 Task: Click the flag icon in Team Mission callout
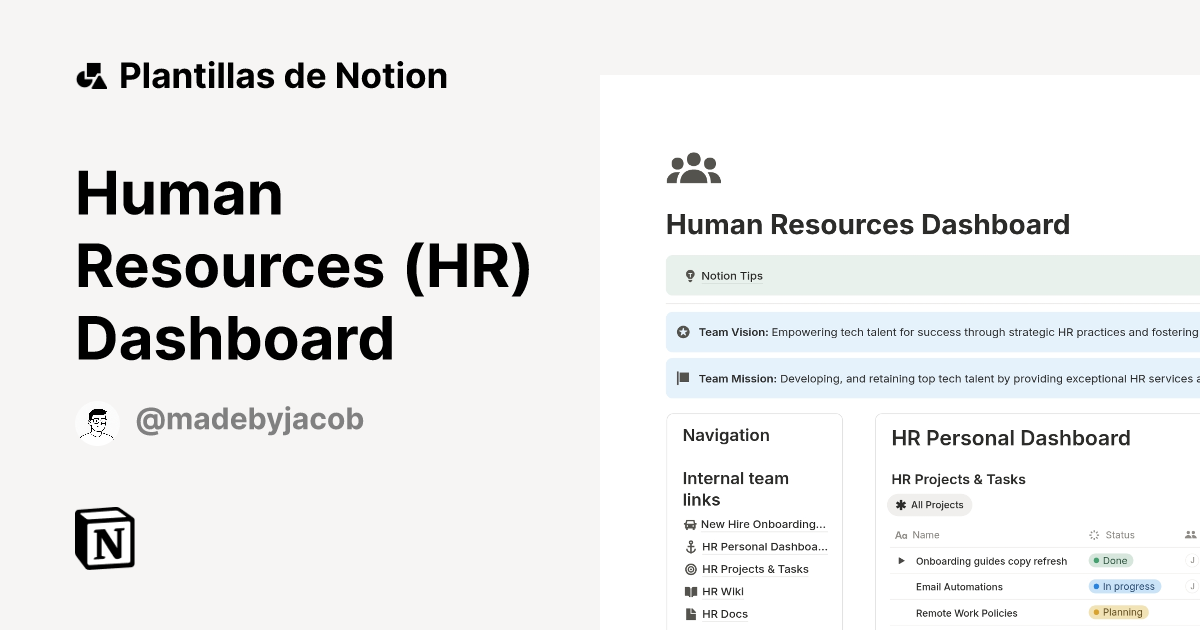pos(682,378)
